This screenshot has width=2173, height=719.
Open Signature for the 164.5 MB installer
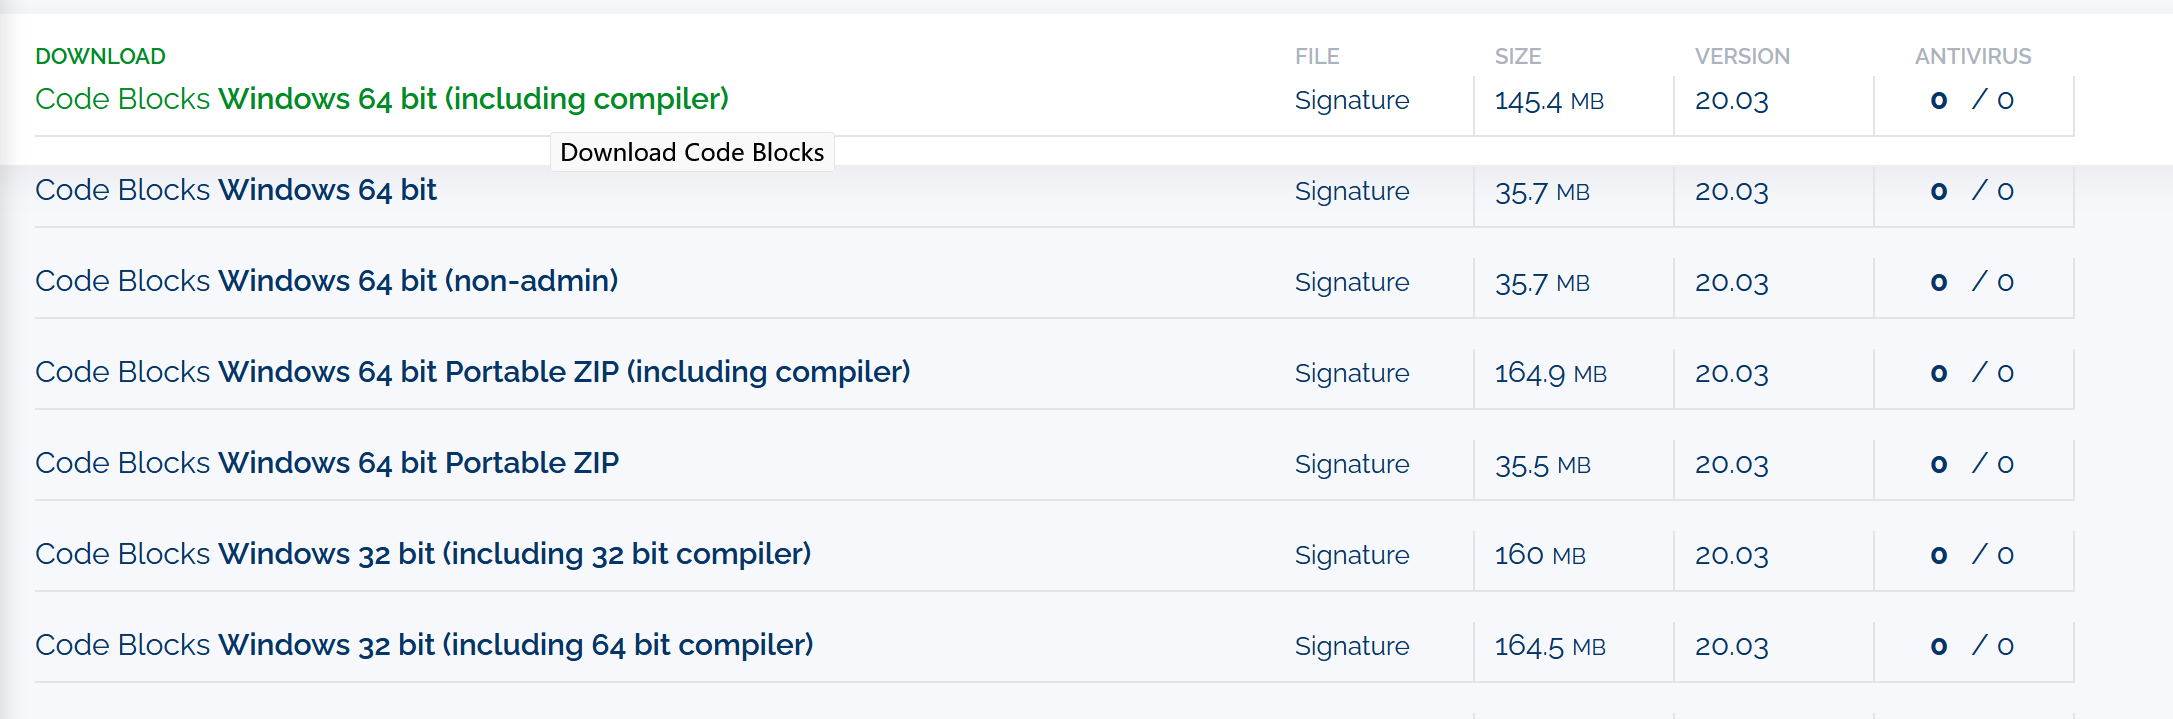pos(1352,646)
